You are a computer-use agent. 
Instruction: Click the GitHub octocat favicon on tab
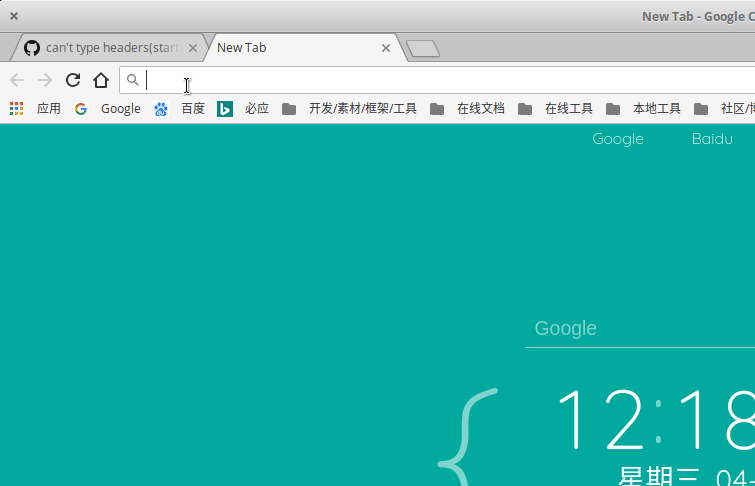coord(32,48)
